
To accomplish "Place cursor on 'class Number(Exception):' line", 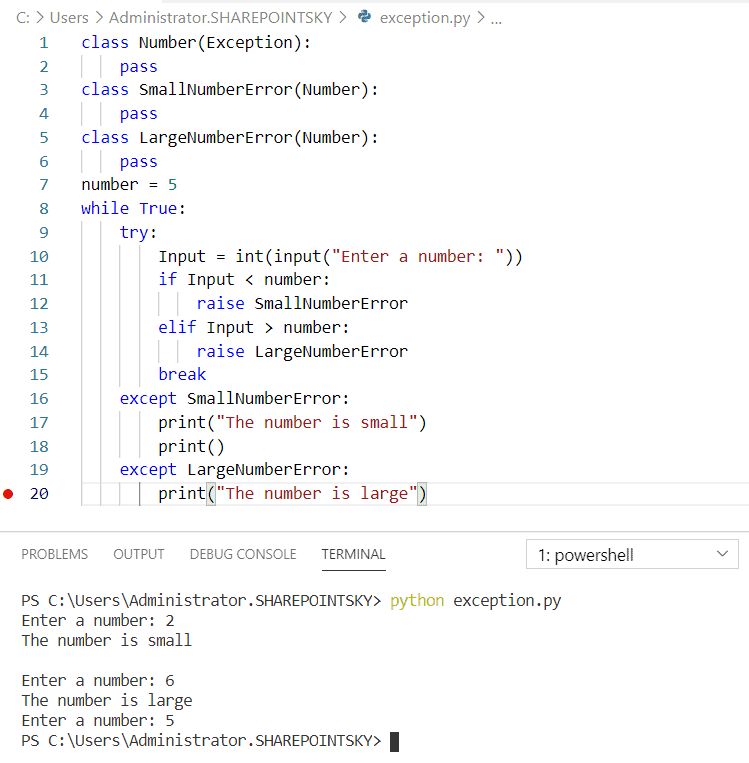I will 196,43.
